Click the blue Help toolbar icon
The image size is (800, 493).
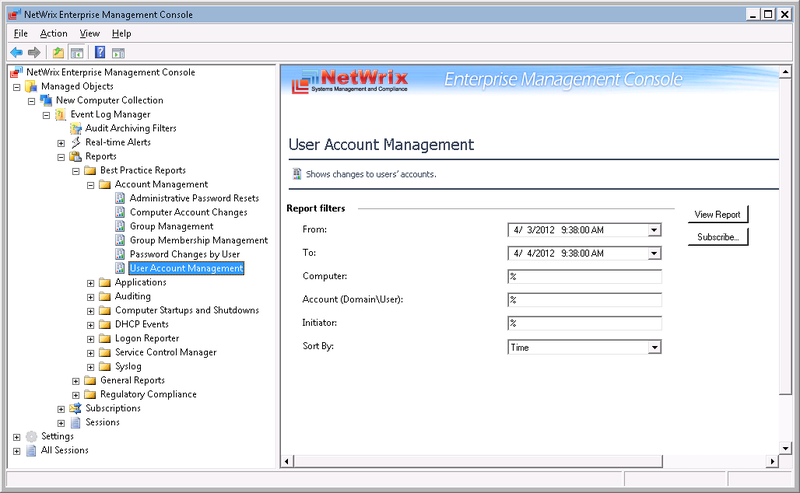pyautogui.click(x=100, y=52)
